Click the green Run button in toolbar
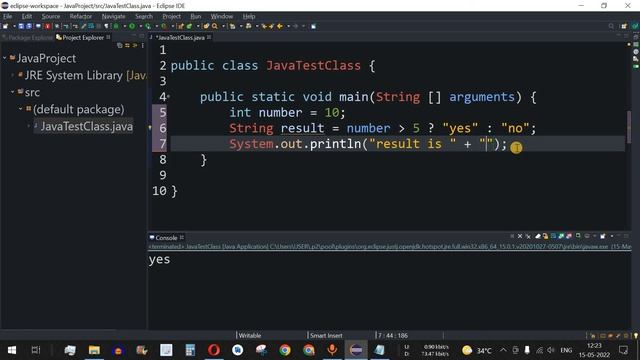 132,26
